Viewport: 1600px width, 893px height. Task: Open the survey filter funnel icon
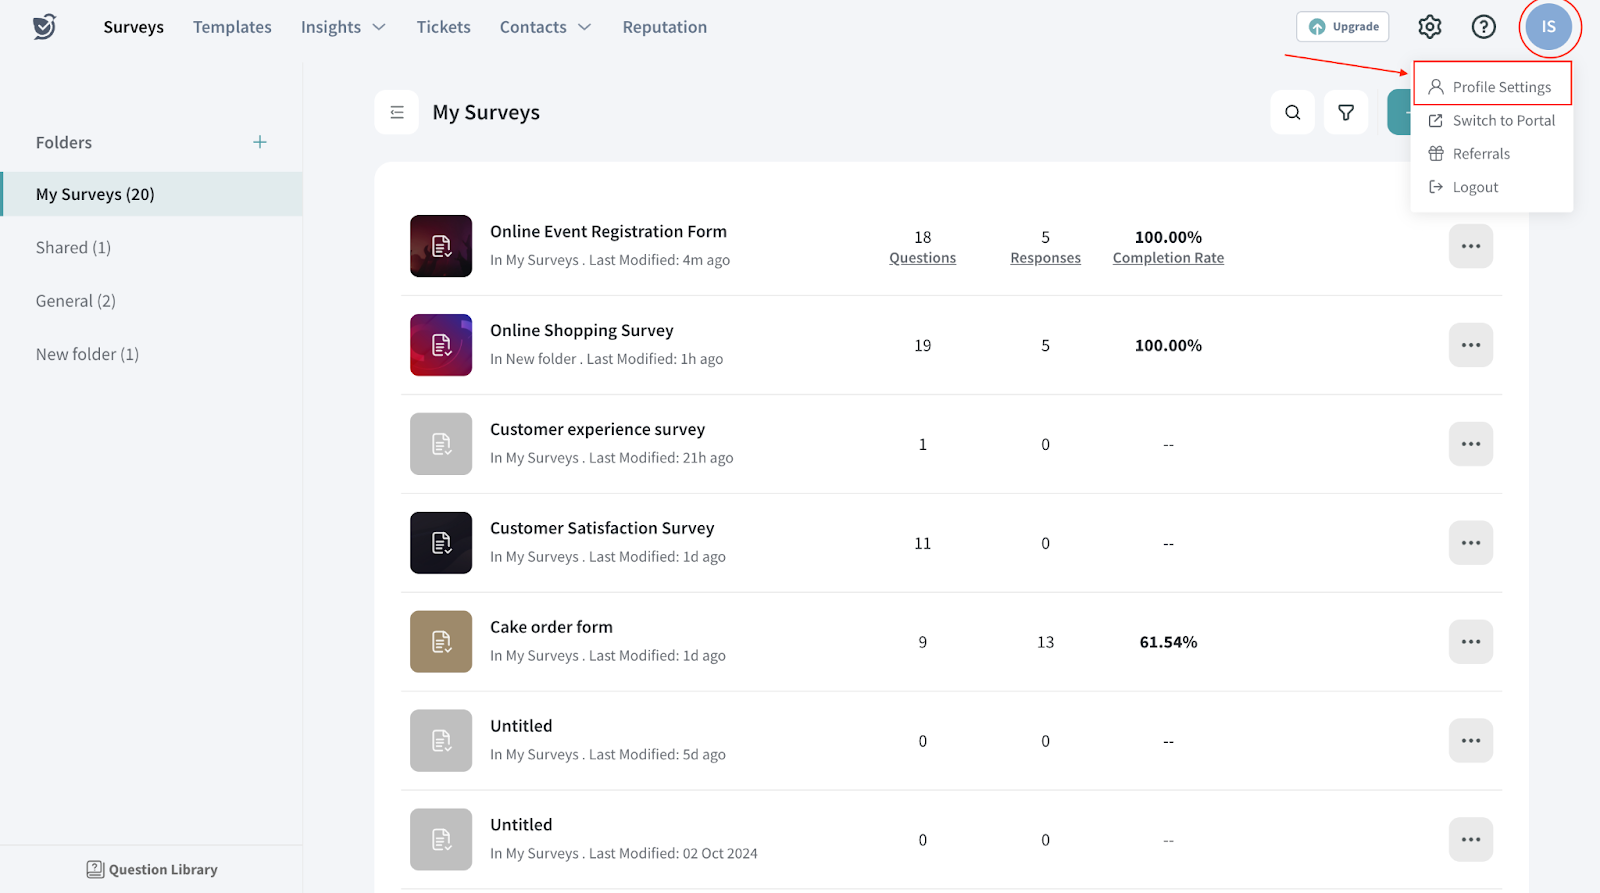coord(1346,112)
